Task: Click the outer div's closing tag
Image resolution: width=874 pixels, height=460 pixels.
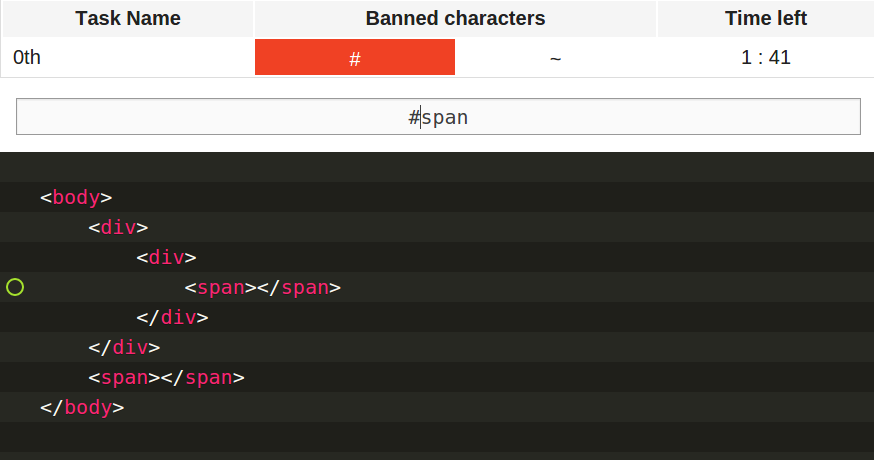Action: click(x=124, y=348)
